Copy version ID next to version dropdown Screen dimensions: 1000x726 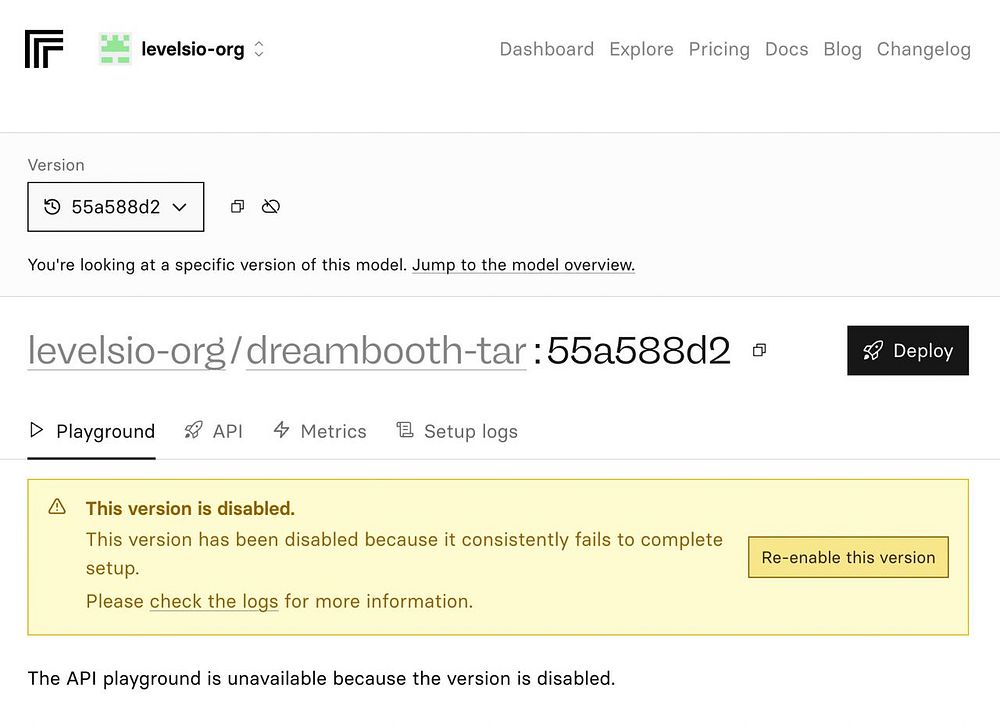click(x=237, y=207)
